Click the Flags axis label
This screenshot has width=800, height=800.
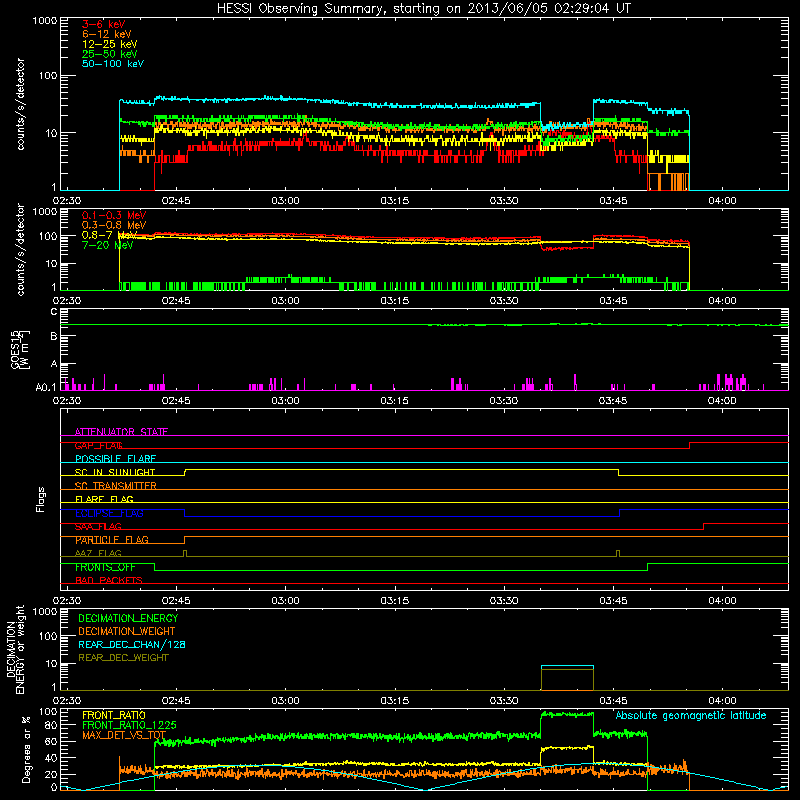click(x=41, y=499)
